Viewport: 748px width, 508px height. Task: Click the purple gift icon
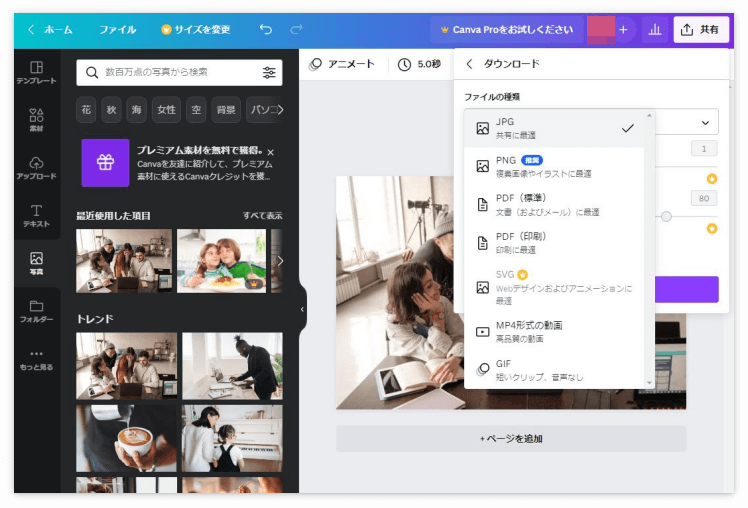105,163
